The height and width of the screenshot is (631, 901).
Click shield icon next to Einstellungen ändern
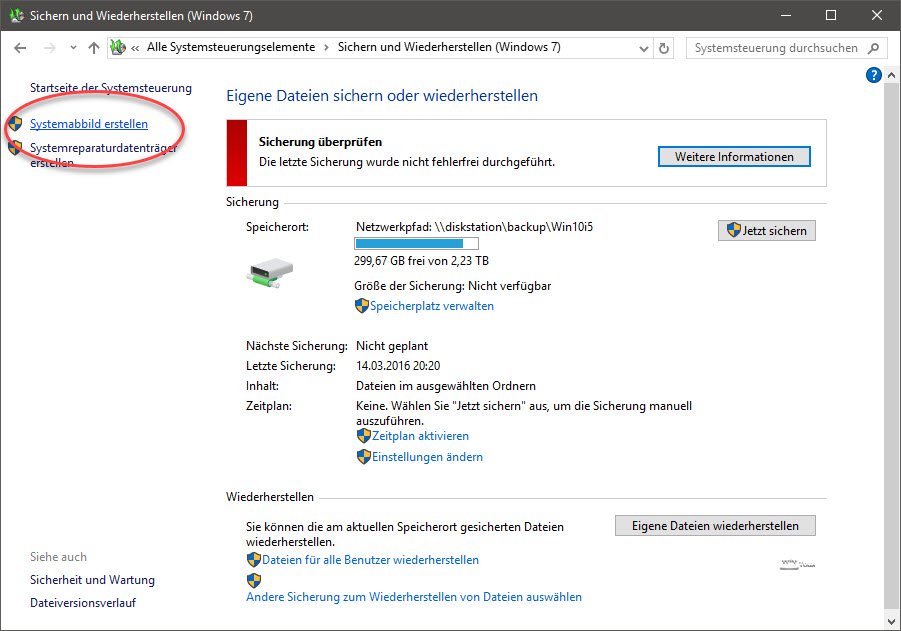(x=363, y=457)
